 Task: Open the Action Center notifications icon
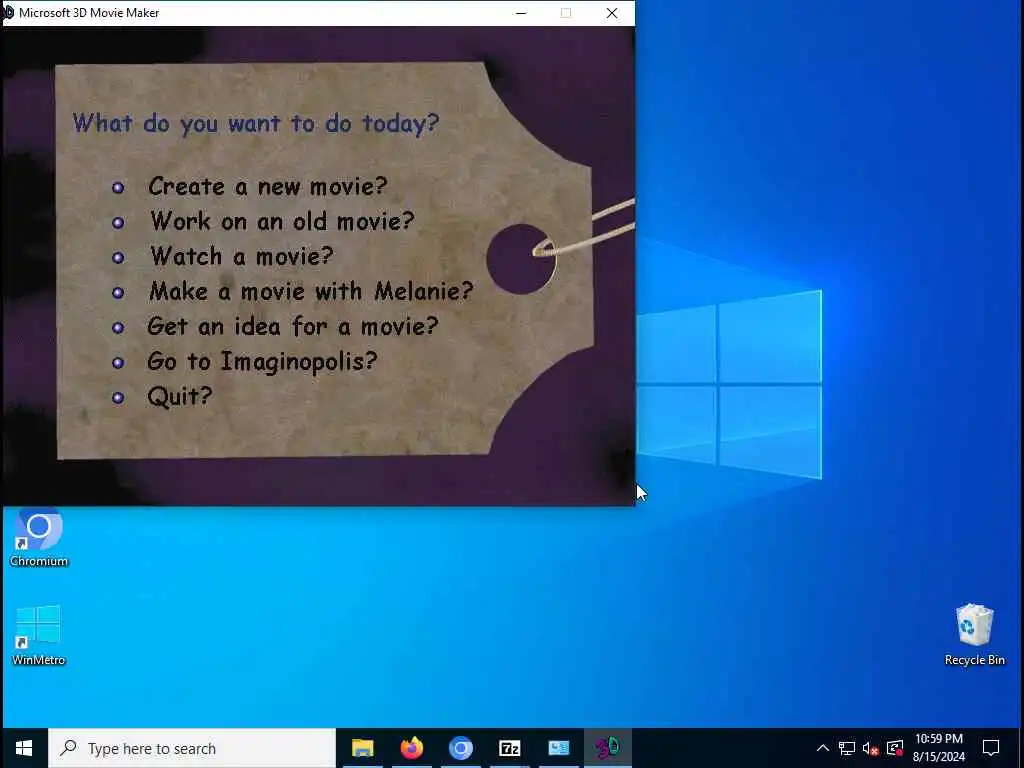tap(991, 748)
